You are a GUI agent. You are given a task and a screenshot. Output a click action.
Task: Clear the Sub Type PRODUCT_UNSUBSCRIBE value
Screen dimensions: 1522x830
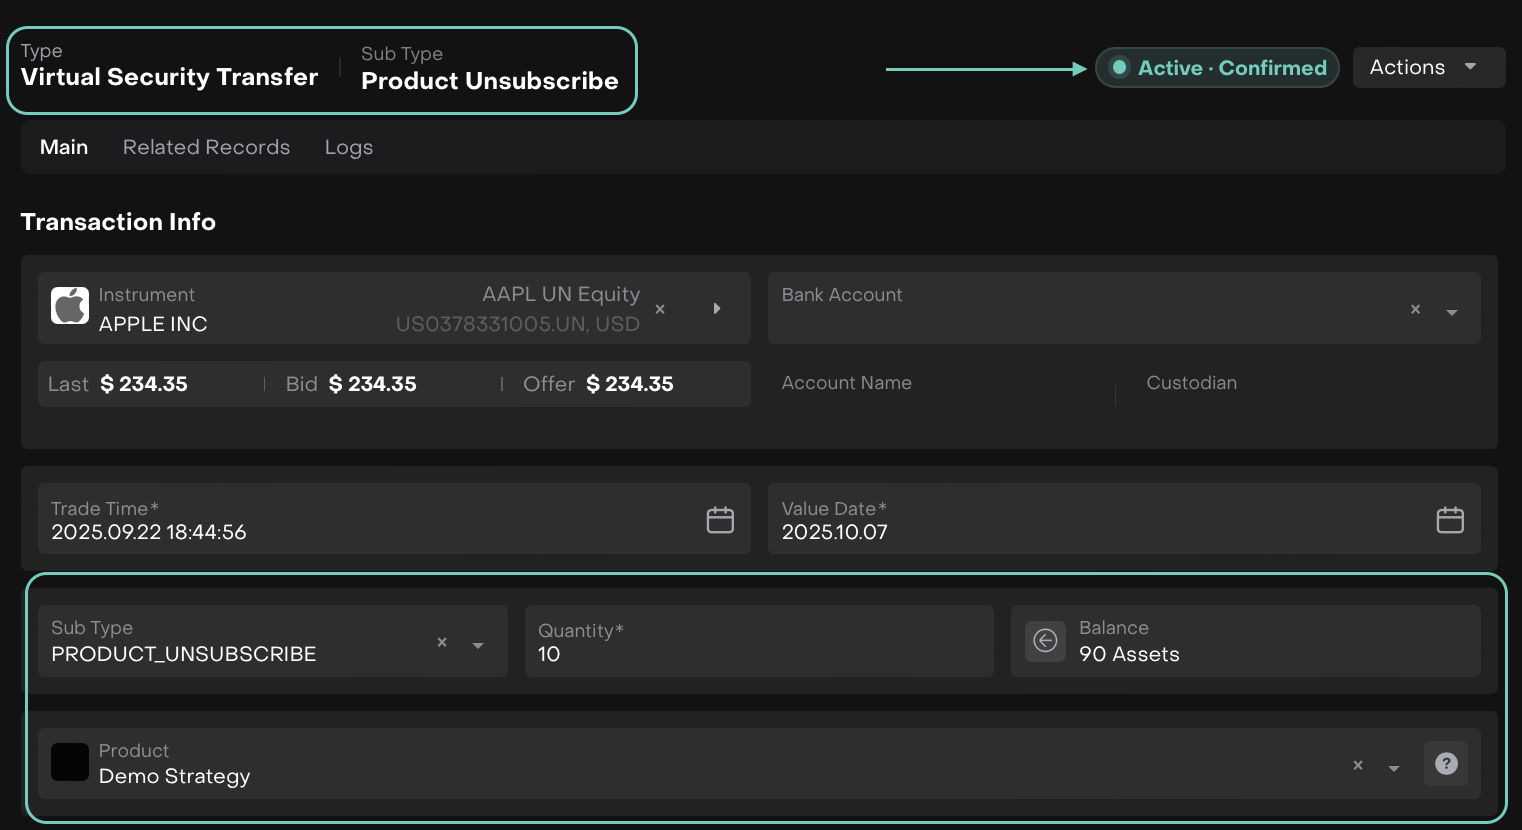pyautogui.click(x=442, y=643)
